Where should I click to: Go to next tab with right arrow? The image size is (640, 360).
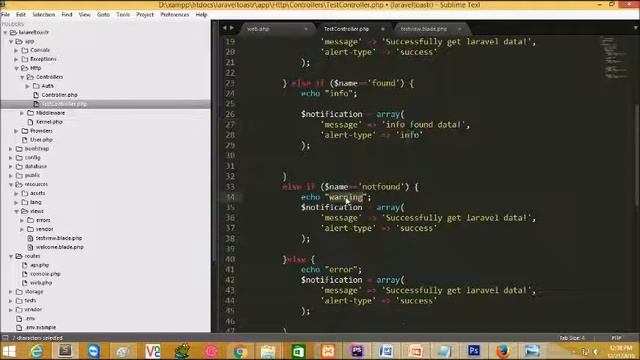point(232,28)
